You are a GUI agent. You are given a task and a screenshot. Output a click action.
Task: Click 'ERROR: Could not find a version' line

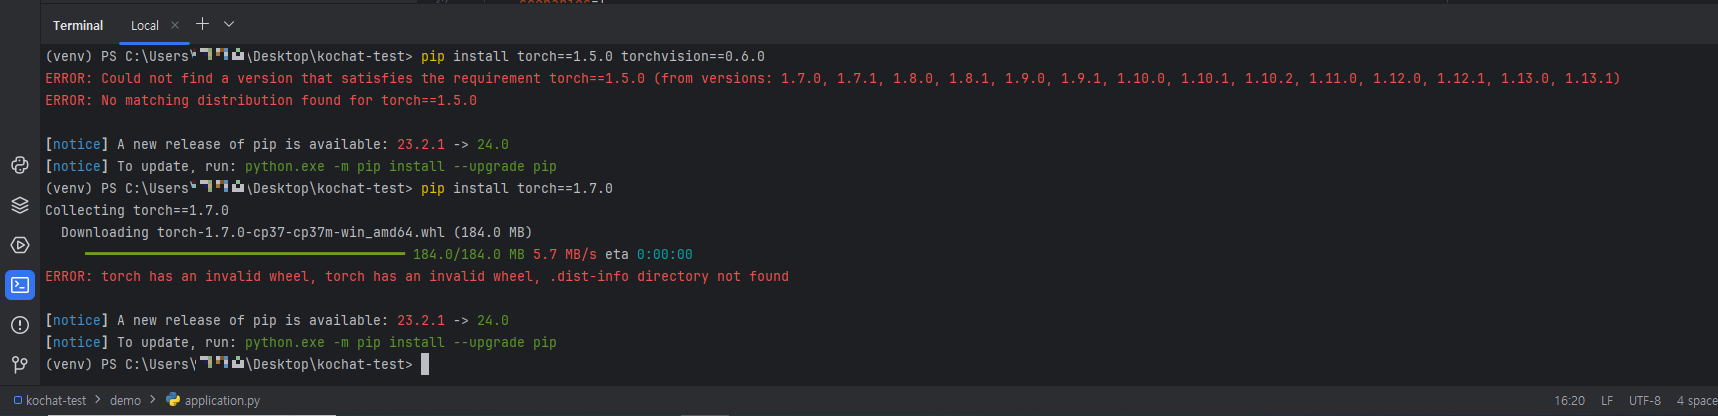833,78
